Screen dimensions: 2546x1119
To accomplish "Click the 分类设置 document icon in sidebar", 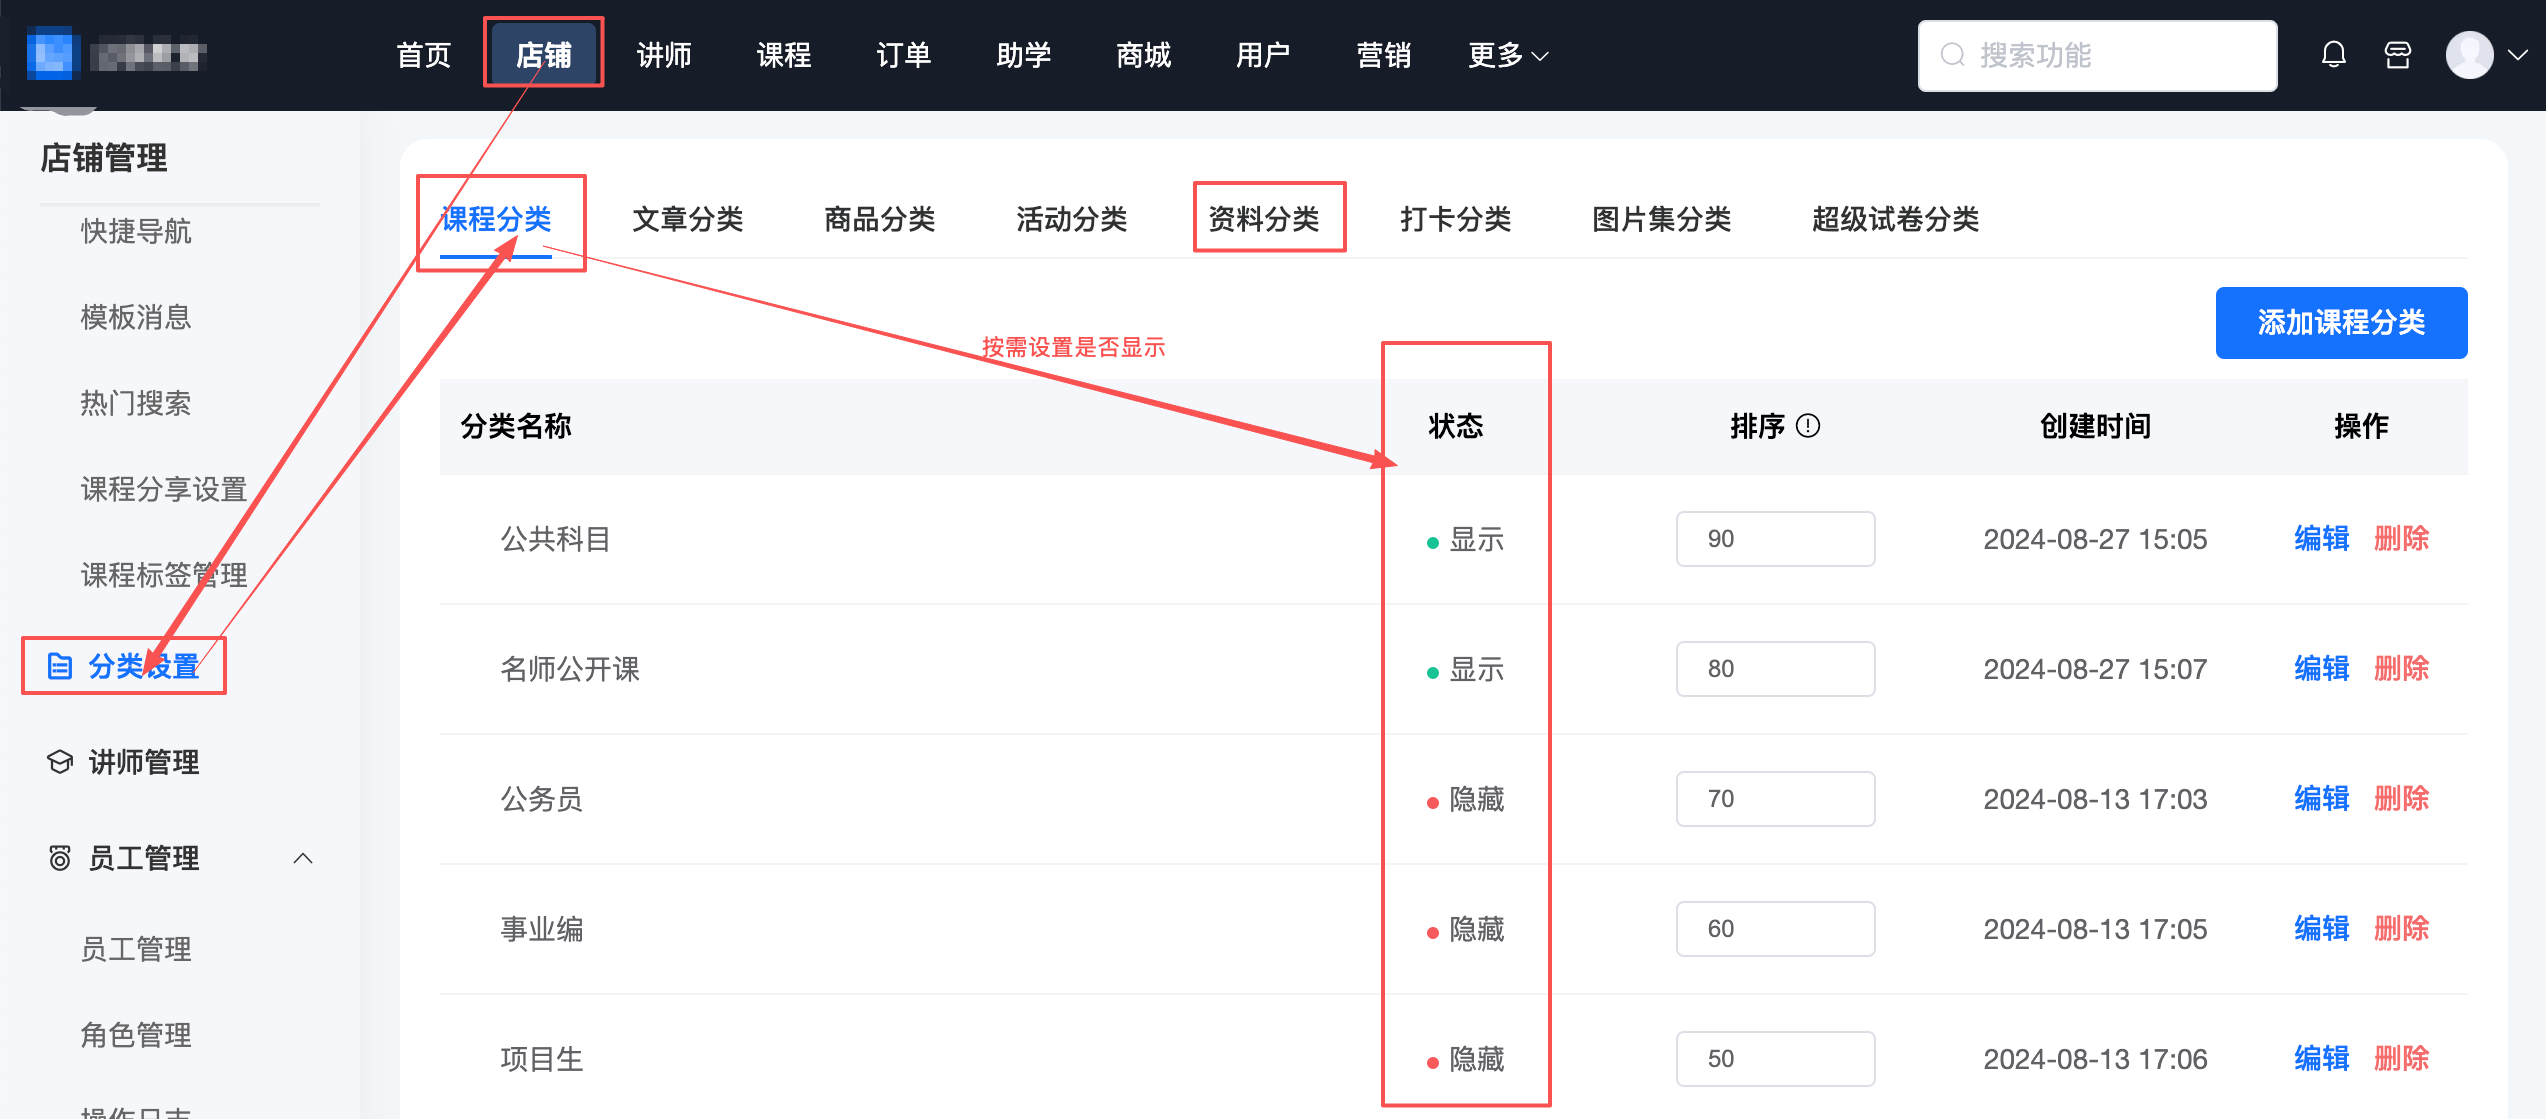I will 60,666.
